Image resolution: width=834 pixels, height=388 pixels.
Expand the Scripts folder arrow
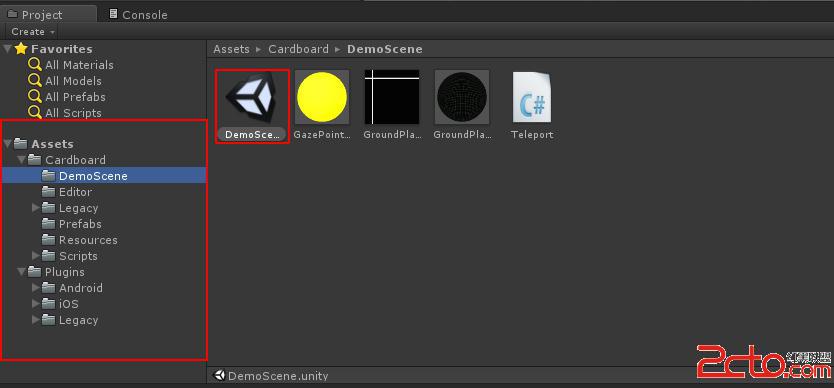[36, 256]
